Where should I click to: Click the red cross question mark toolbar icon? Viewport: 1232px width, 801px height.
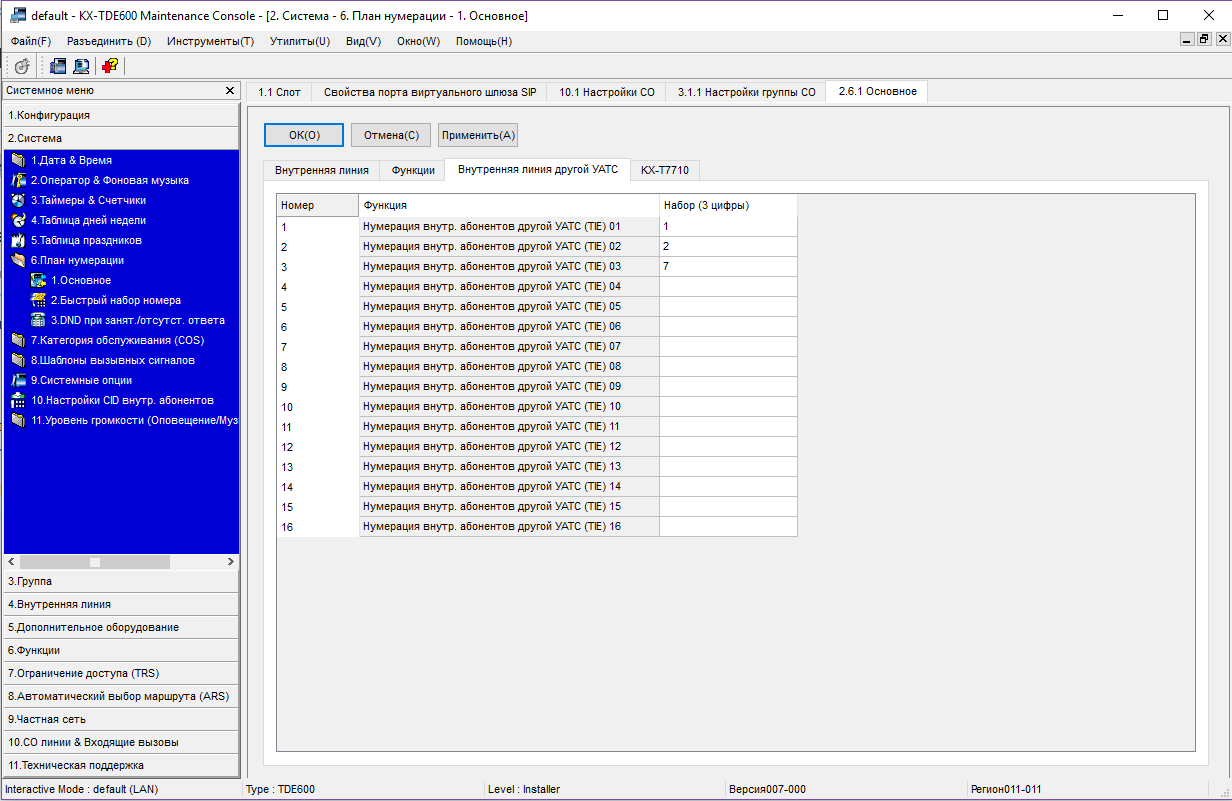pyautogui.click(x=110, y=66)
